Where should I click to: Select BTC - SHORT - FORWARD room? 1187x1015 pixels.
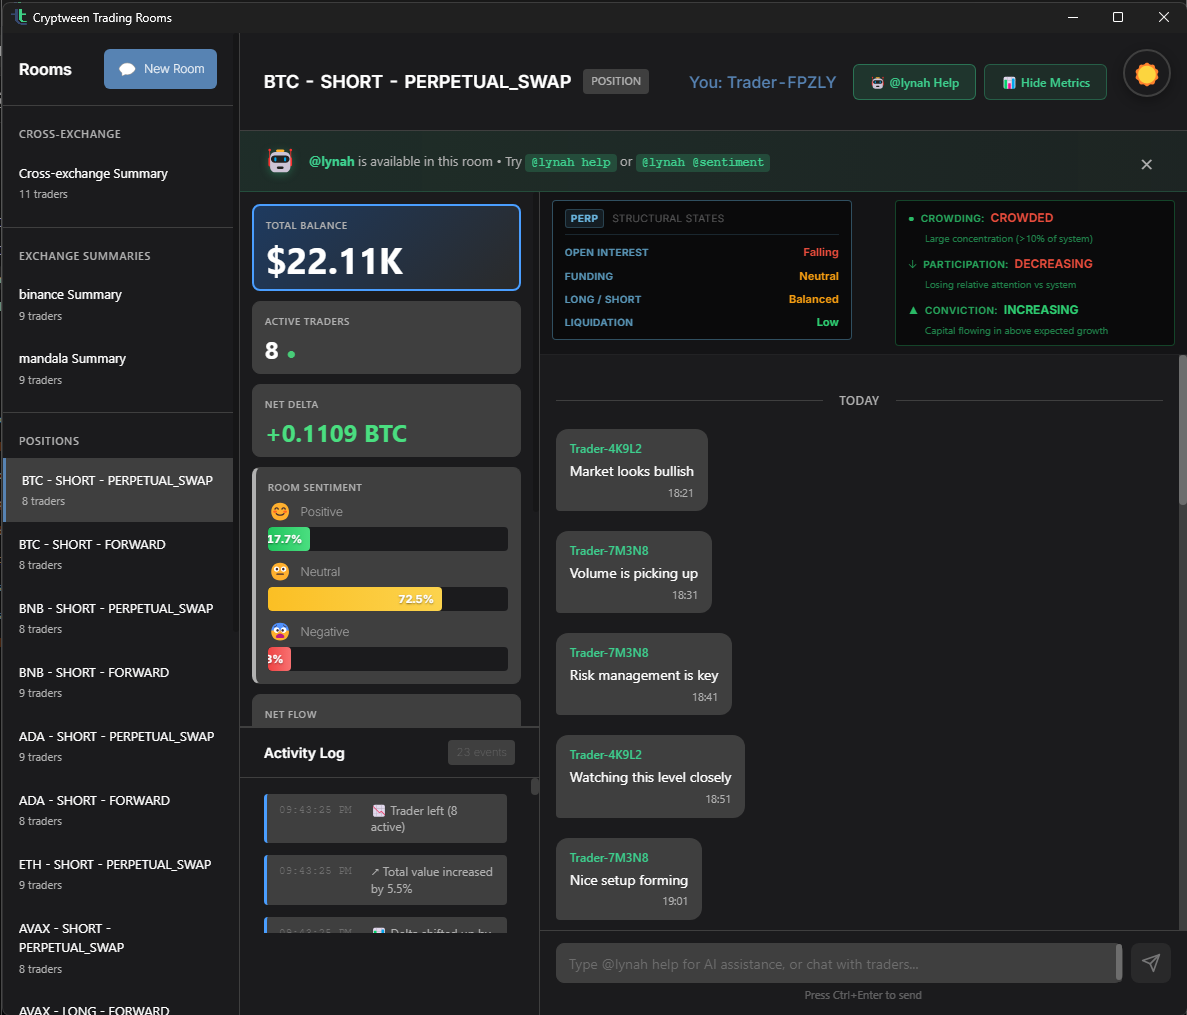pos(118,554)
